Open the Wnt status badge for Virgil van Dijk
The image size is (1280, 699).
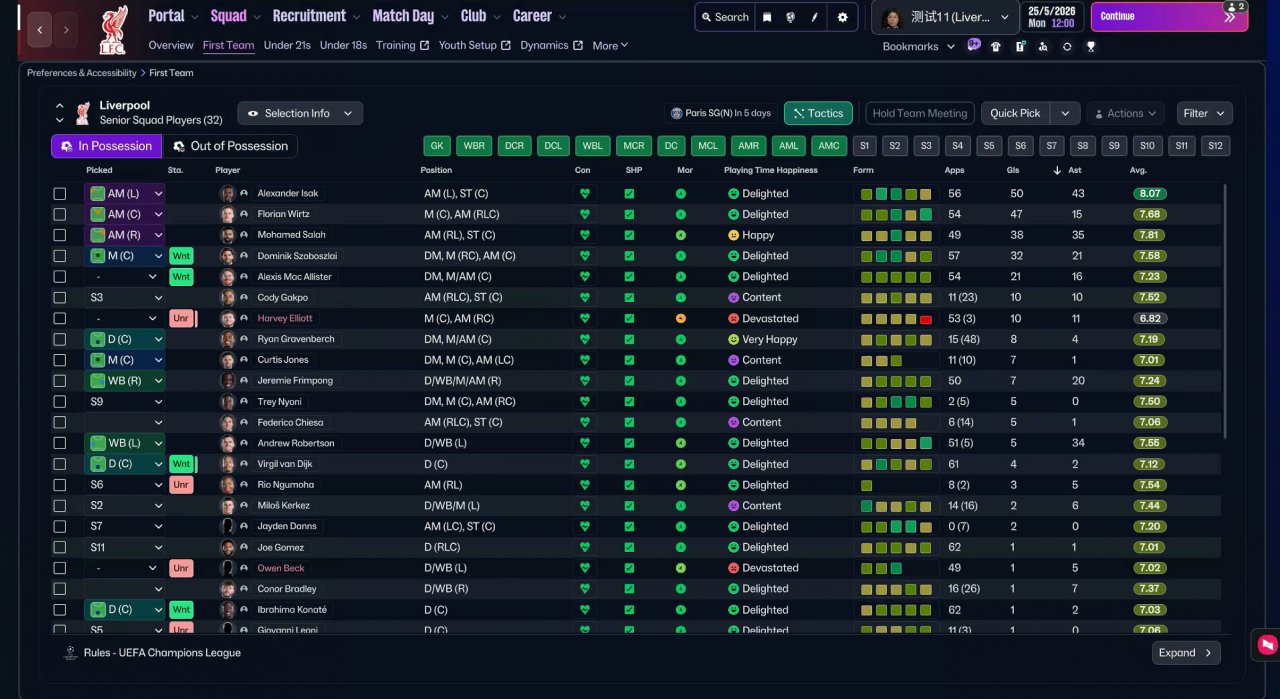tap(181, 464)
